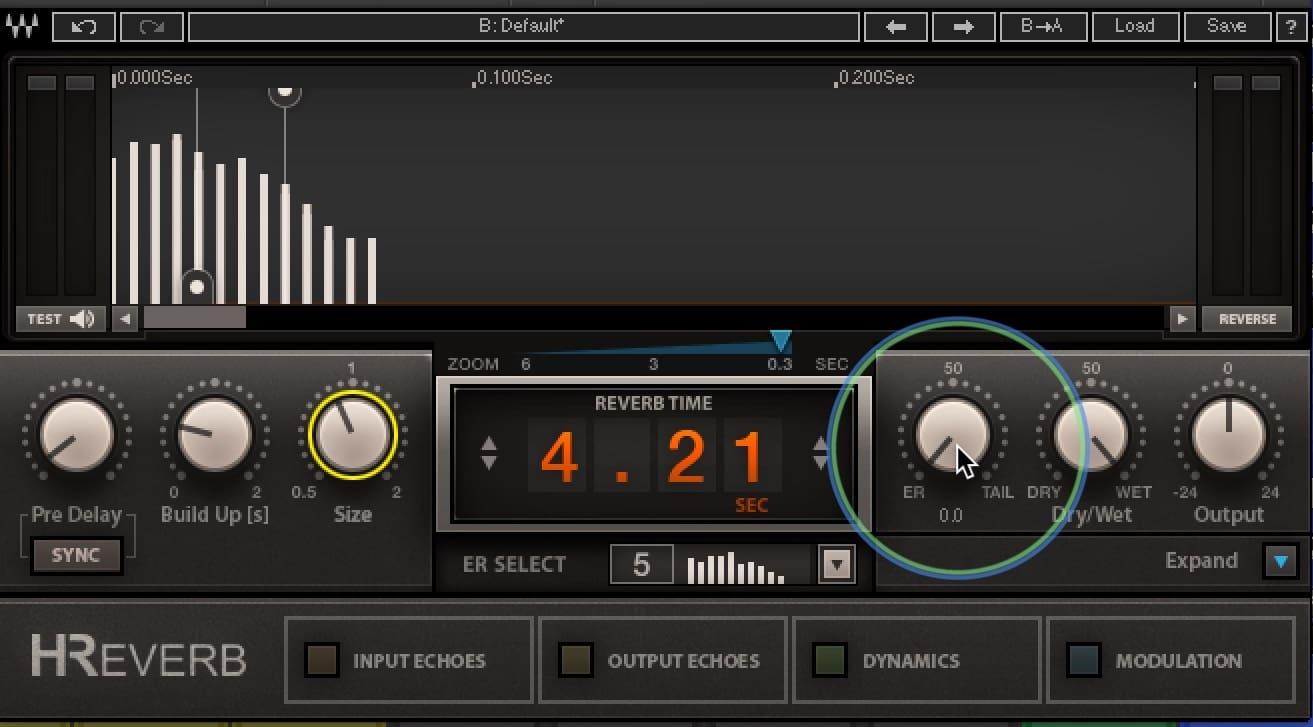Viewport: 1313px width, 727px height.
Task: Copy settings using the B→A button
Action: 1043,26
